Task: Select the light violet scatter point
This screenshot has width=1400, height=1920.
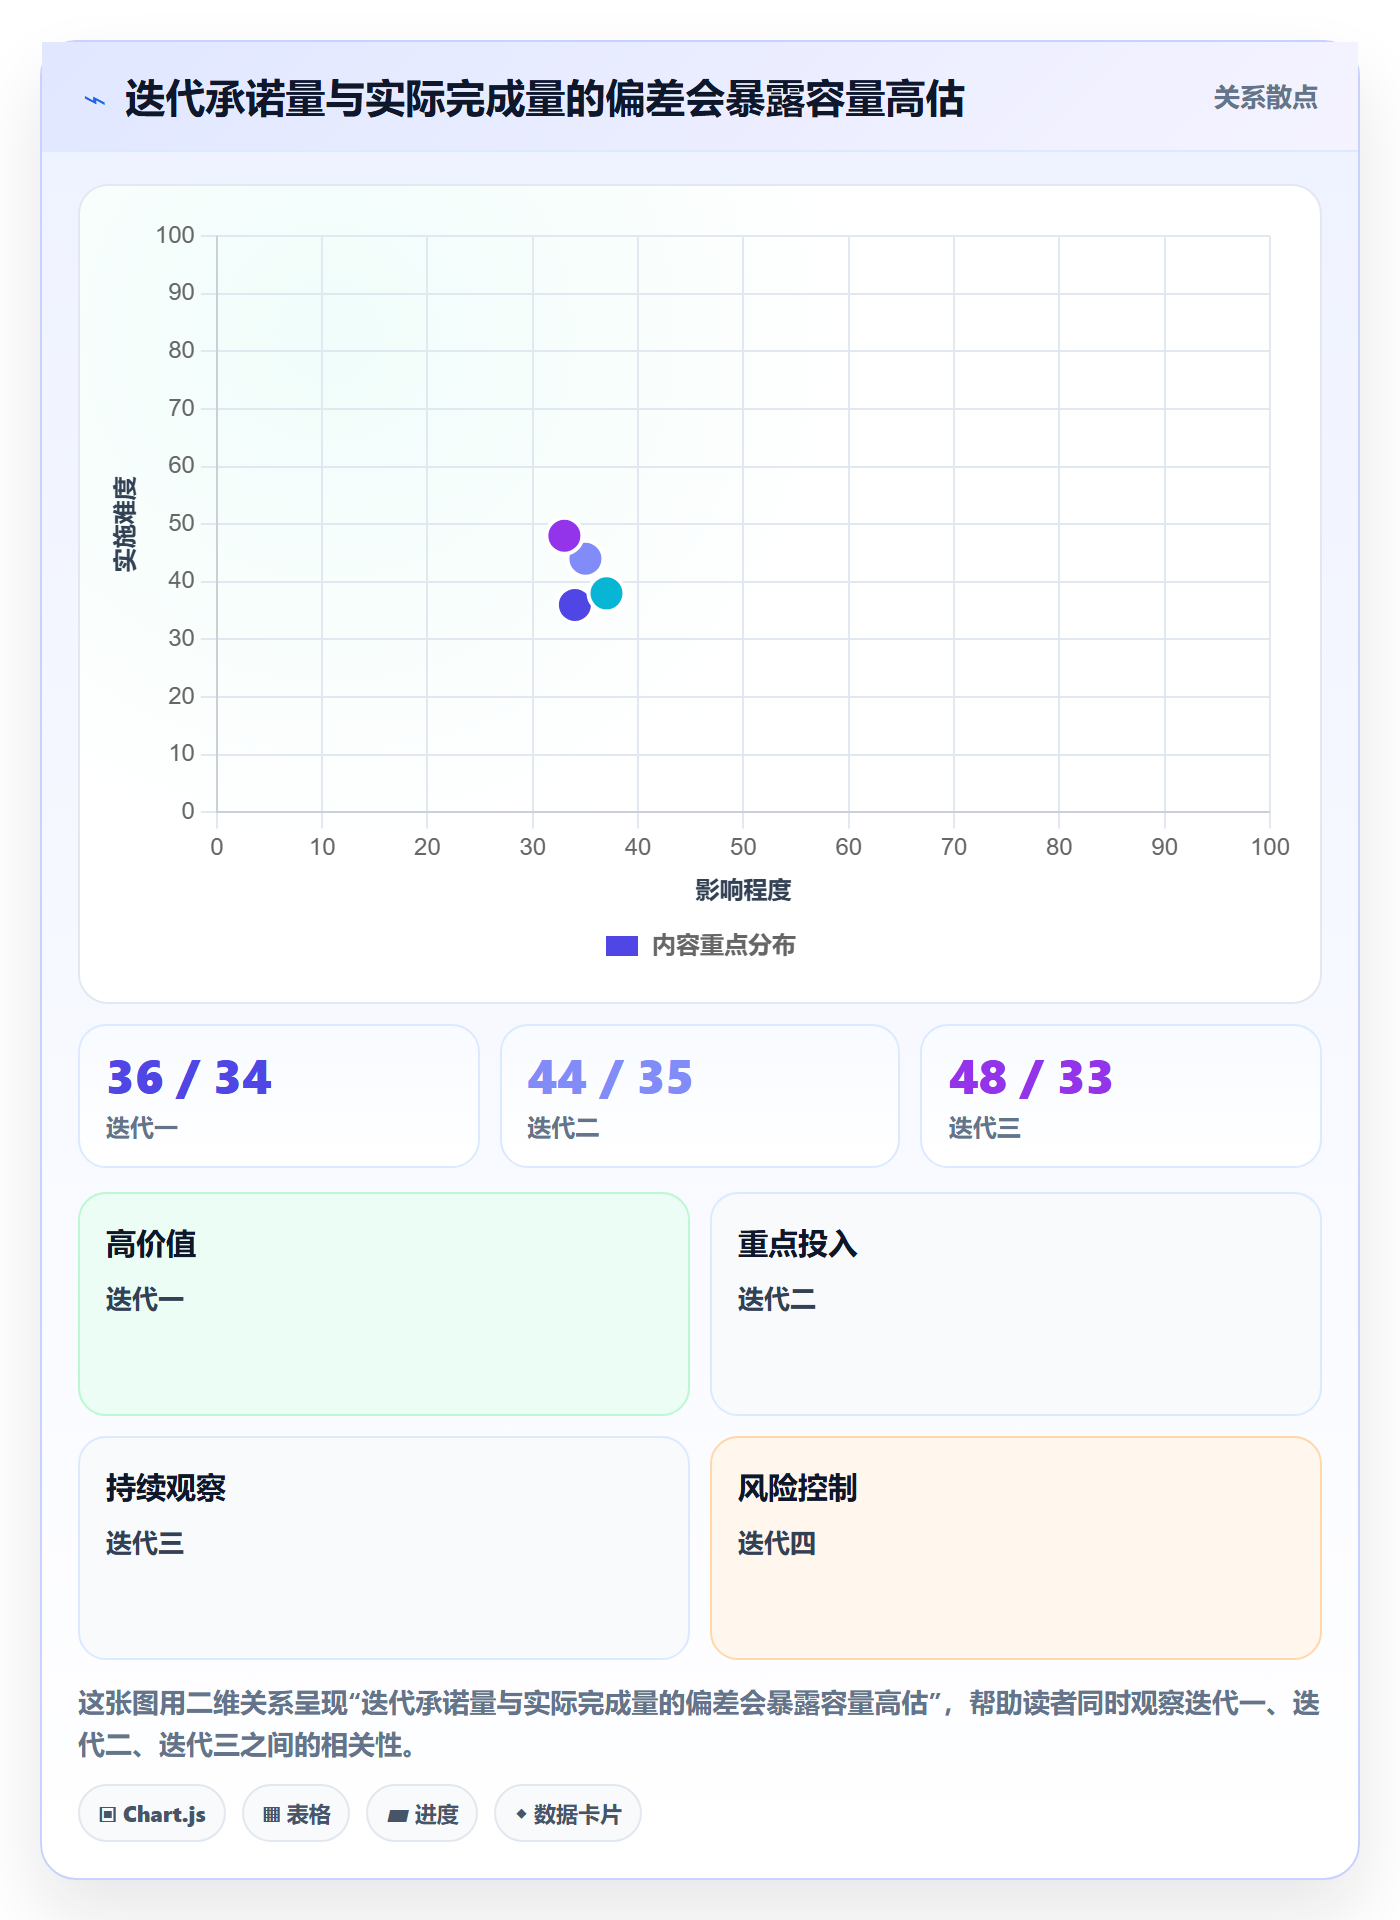Action: (x=585, y=559)
